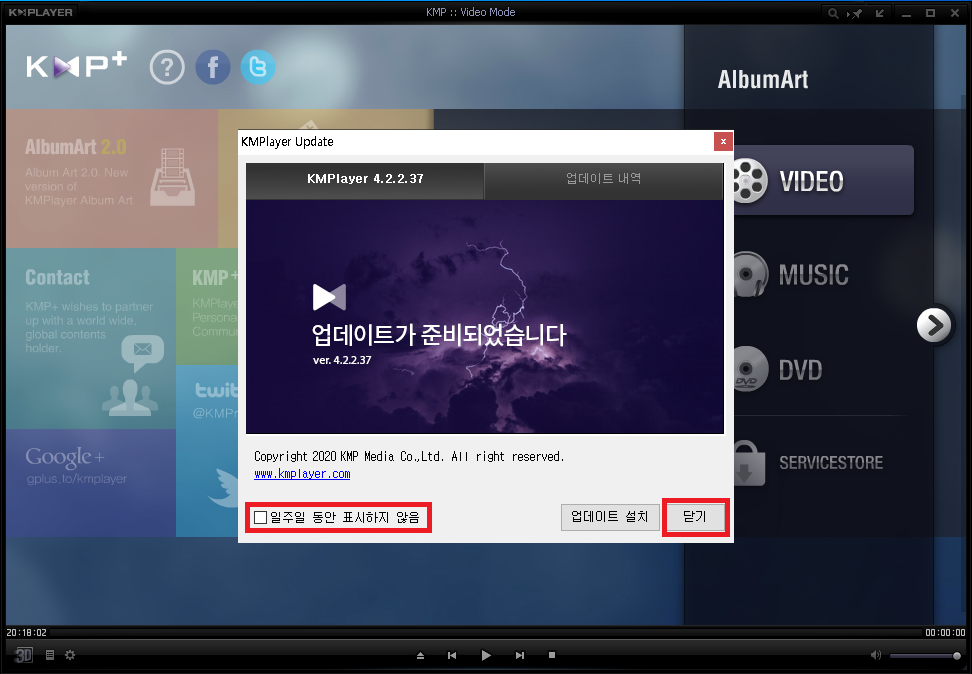Open the settings gear in bottom bar

point(70,655)
